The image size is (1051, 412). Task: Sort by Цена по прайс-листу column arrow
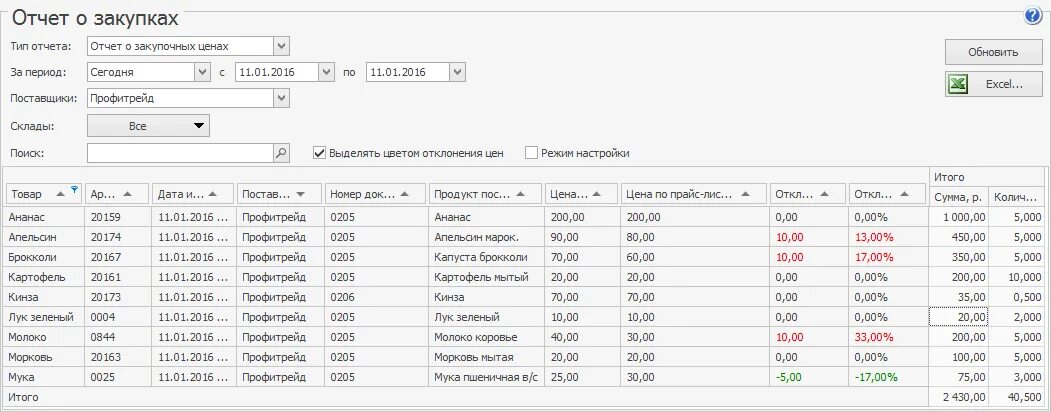745,194
